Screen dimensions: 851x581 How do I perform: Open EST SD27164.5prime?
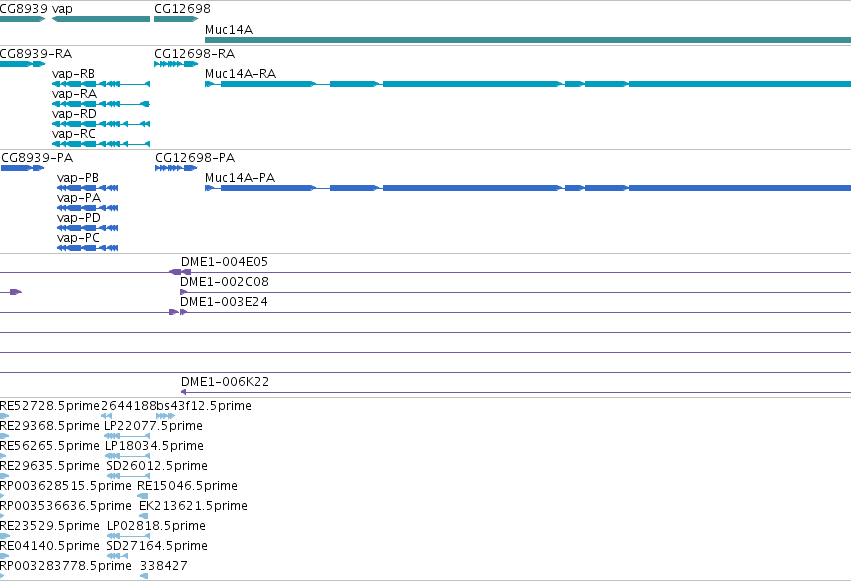pos(157,546)
